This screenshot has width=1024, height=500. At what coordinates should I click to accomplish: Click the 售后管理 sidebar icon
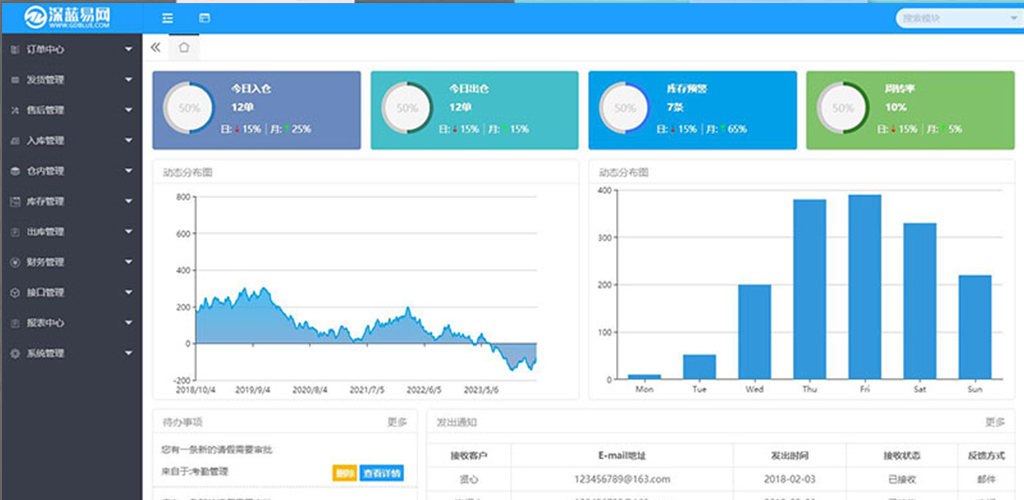(15, 110)
